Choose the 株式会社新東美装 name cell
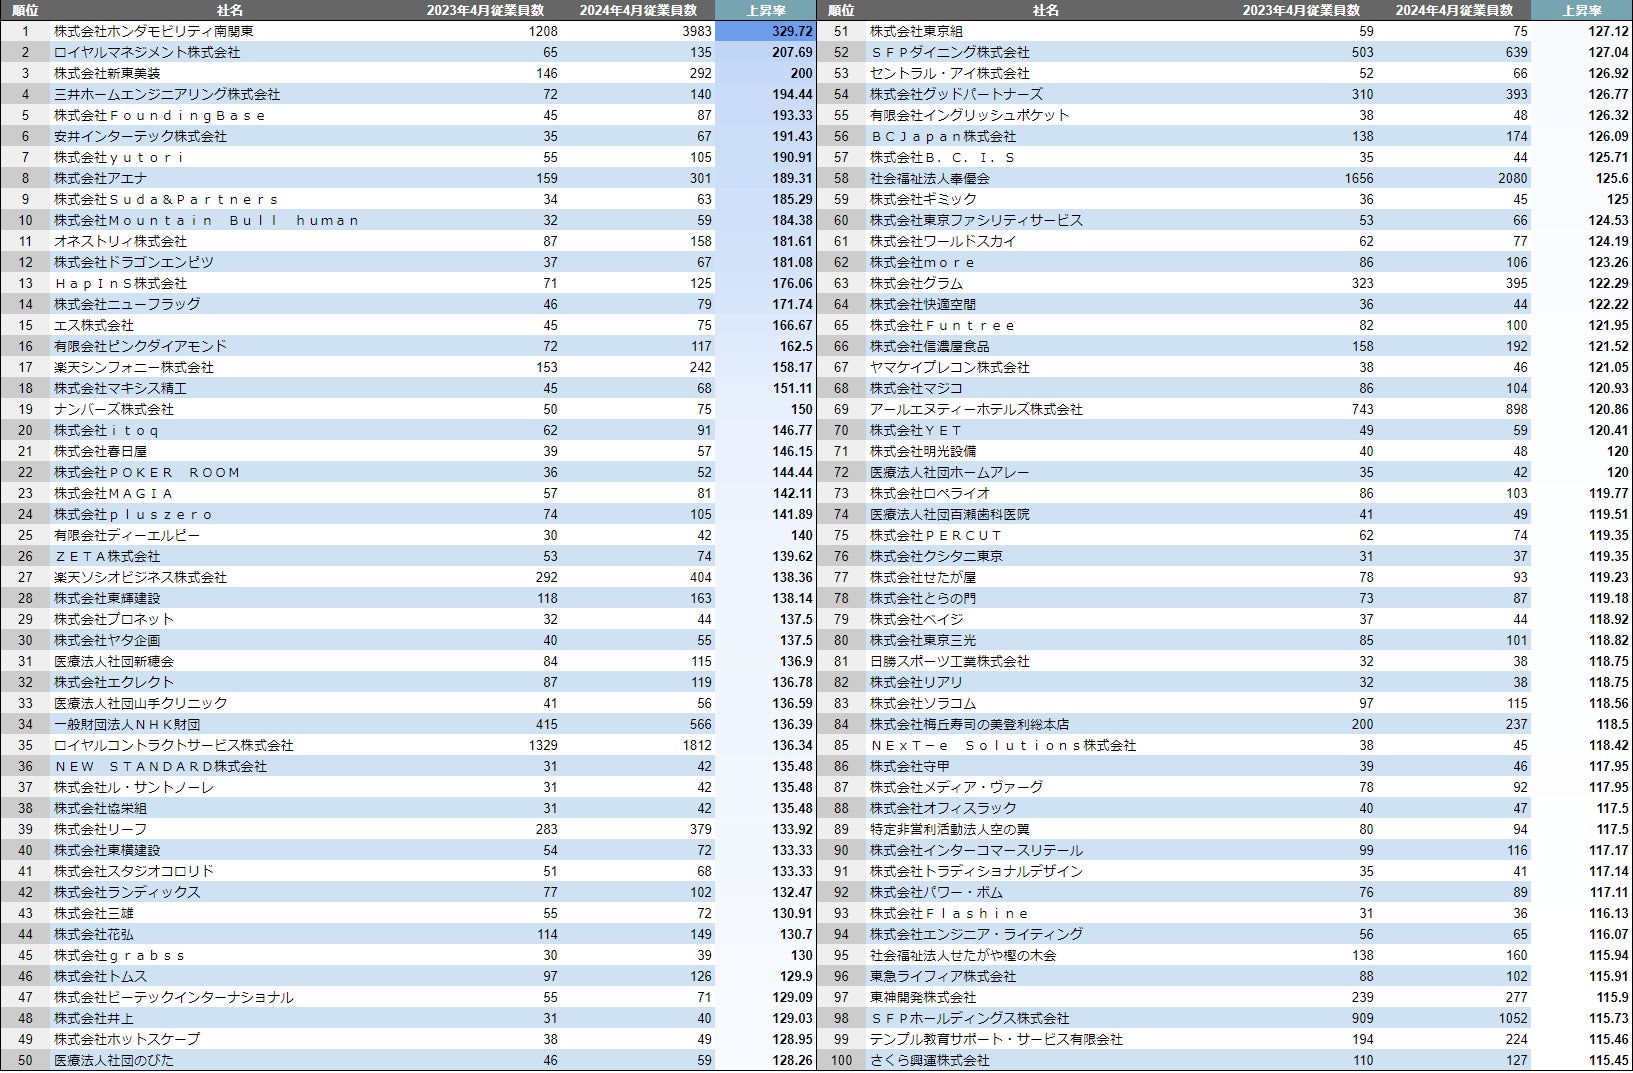This screenshot has width=1633, height=1073. 107,73
